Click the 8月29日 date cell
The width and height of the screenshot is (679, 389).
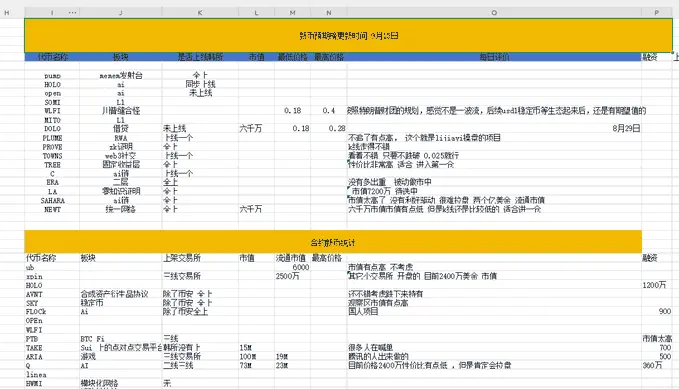pos(626,128)
